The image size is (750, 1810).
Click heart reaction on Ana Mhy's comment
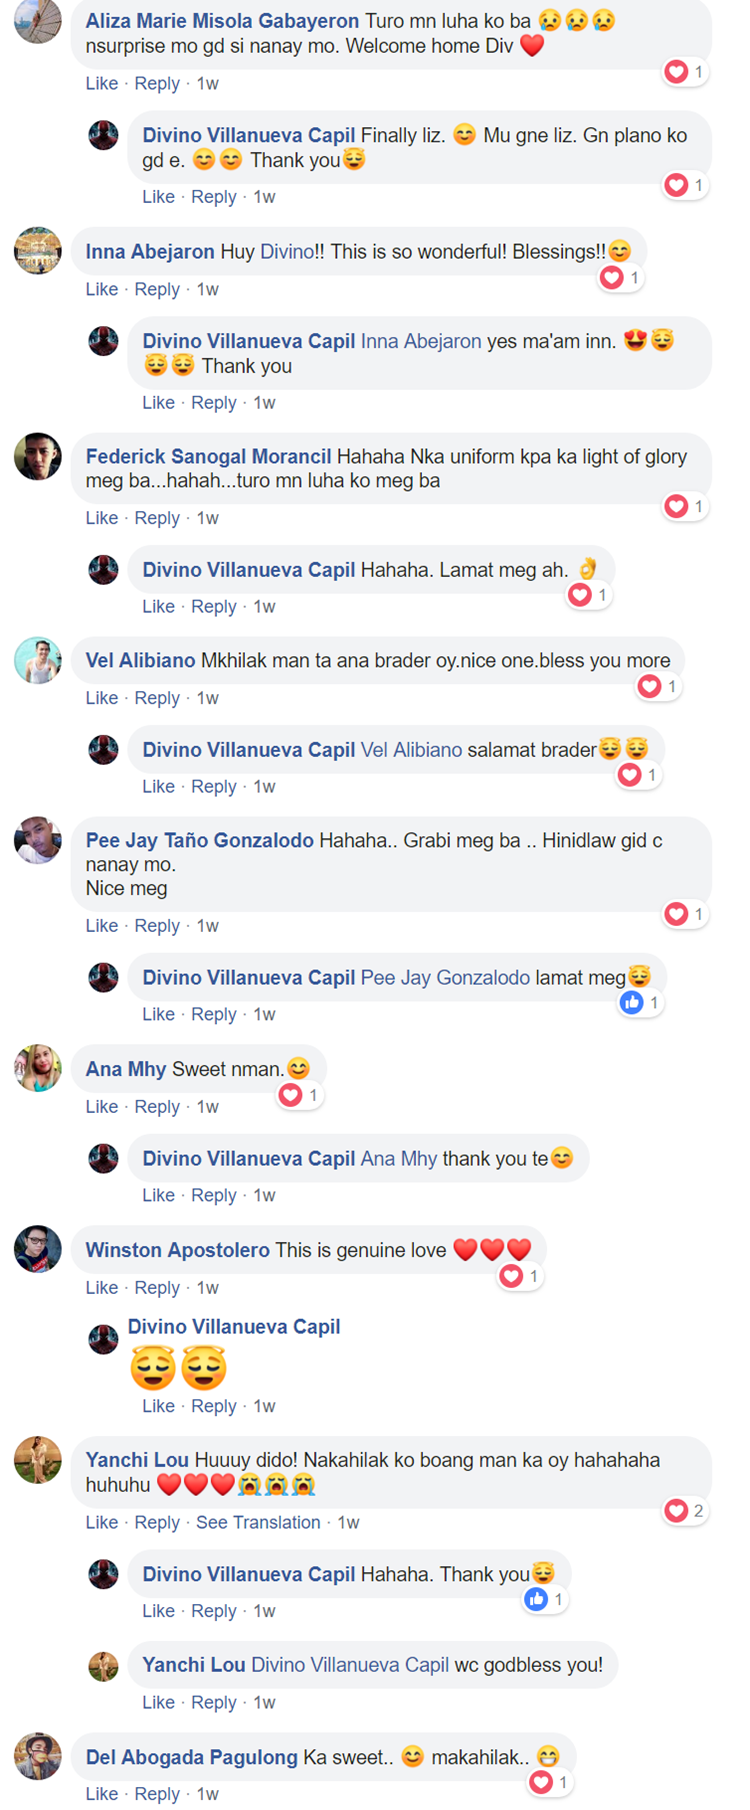click(x=299, y=1095)
